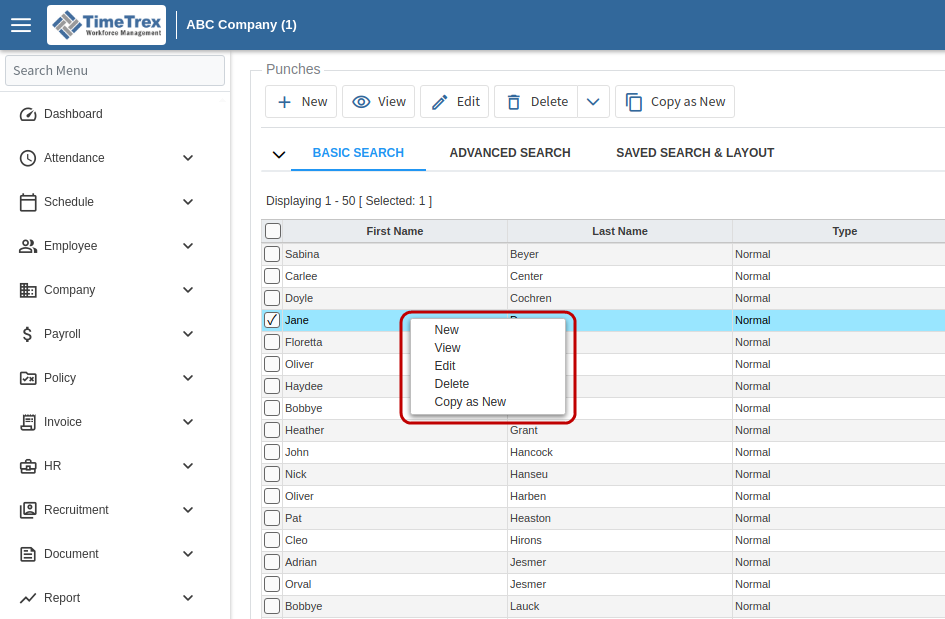Expand the Attendance menu chevron
This screenshot has width=945, height=619.
[188, 158]
